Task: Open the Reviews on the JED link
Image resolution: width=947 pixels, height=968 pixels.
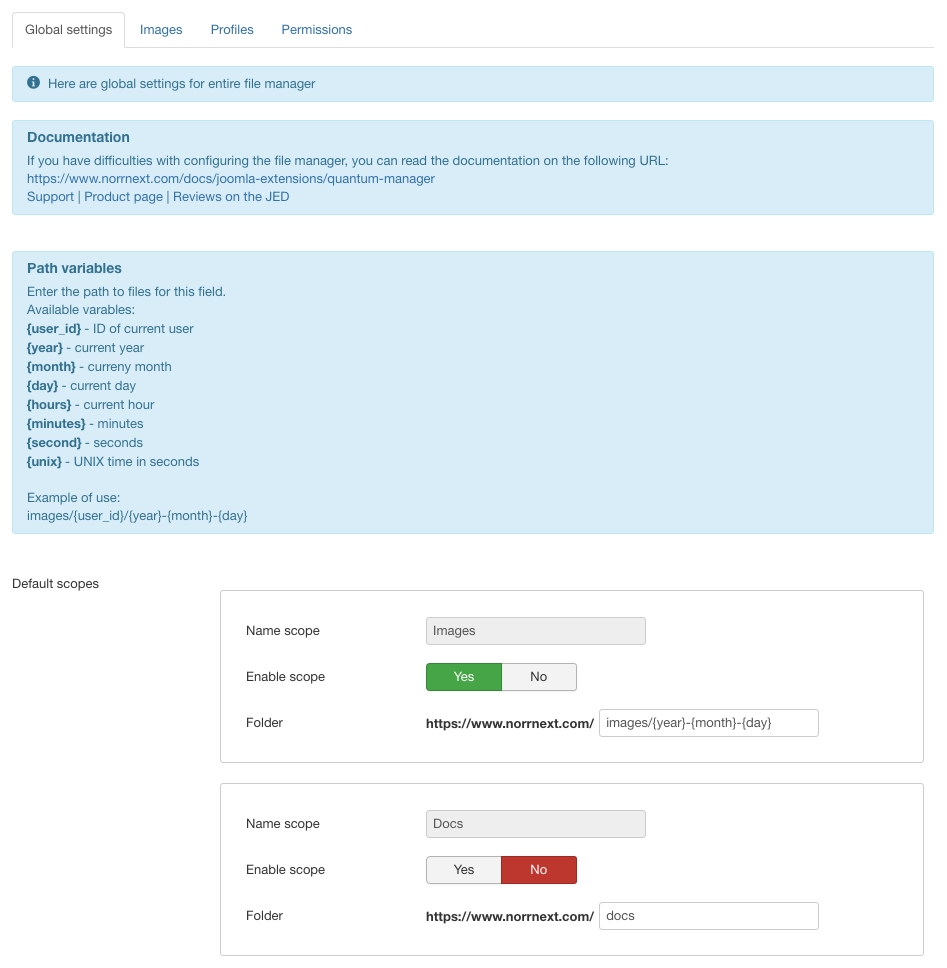Action: [231, 197]
